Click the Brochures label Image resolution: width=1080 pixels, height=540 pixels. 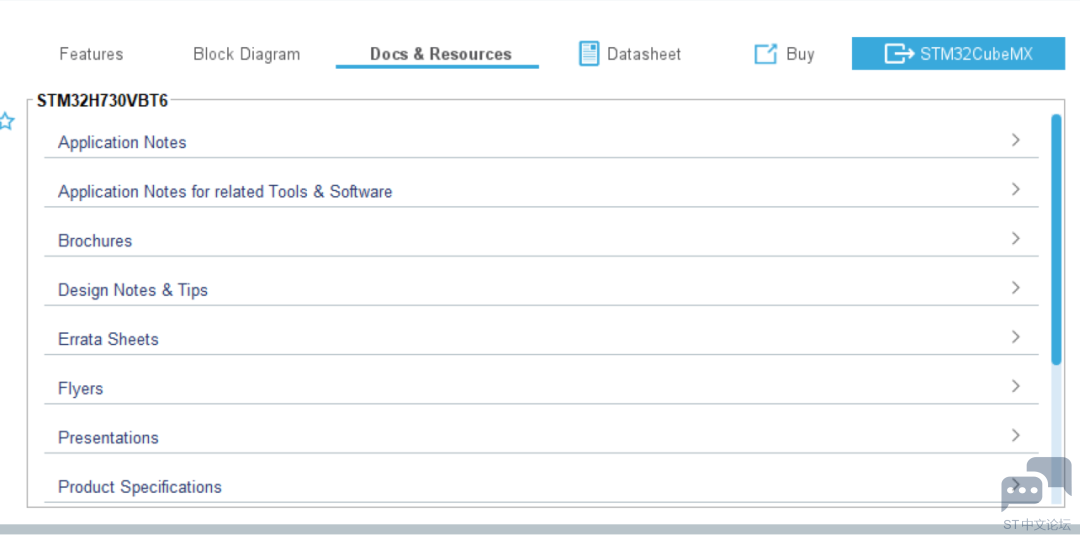95,241
